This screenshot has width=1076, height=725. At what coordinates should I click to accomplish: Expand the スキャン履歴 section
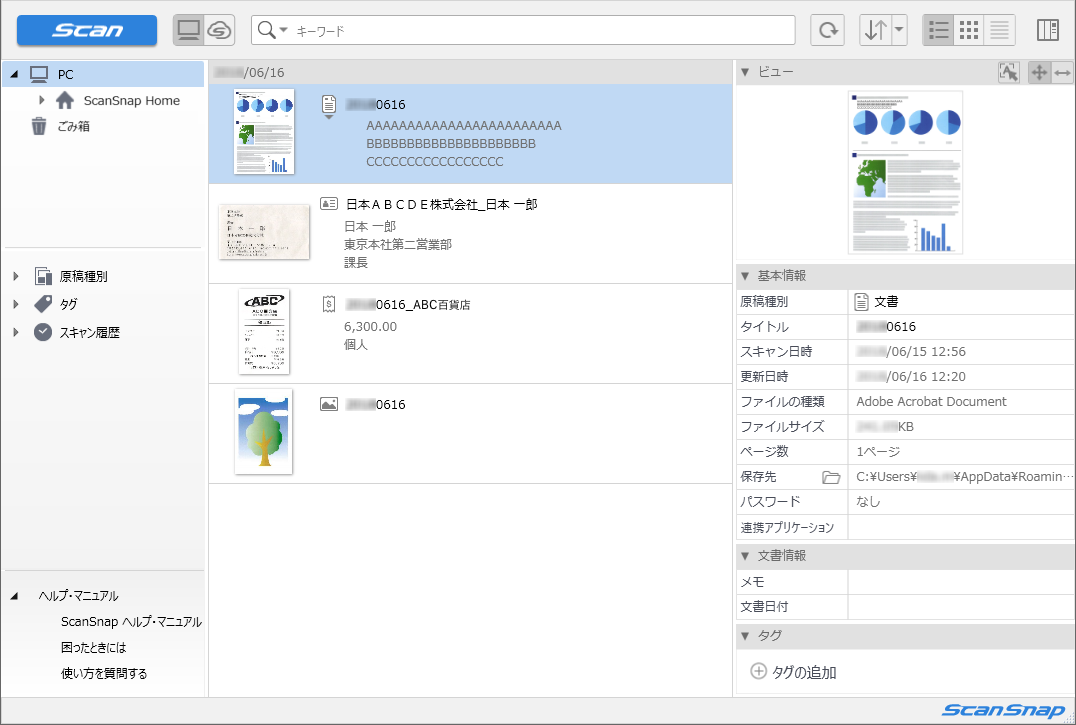pyautogui.click(x=16, y=333)
